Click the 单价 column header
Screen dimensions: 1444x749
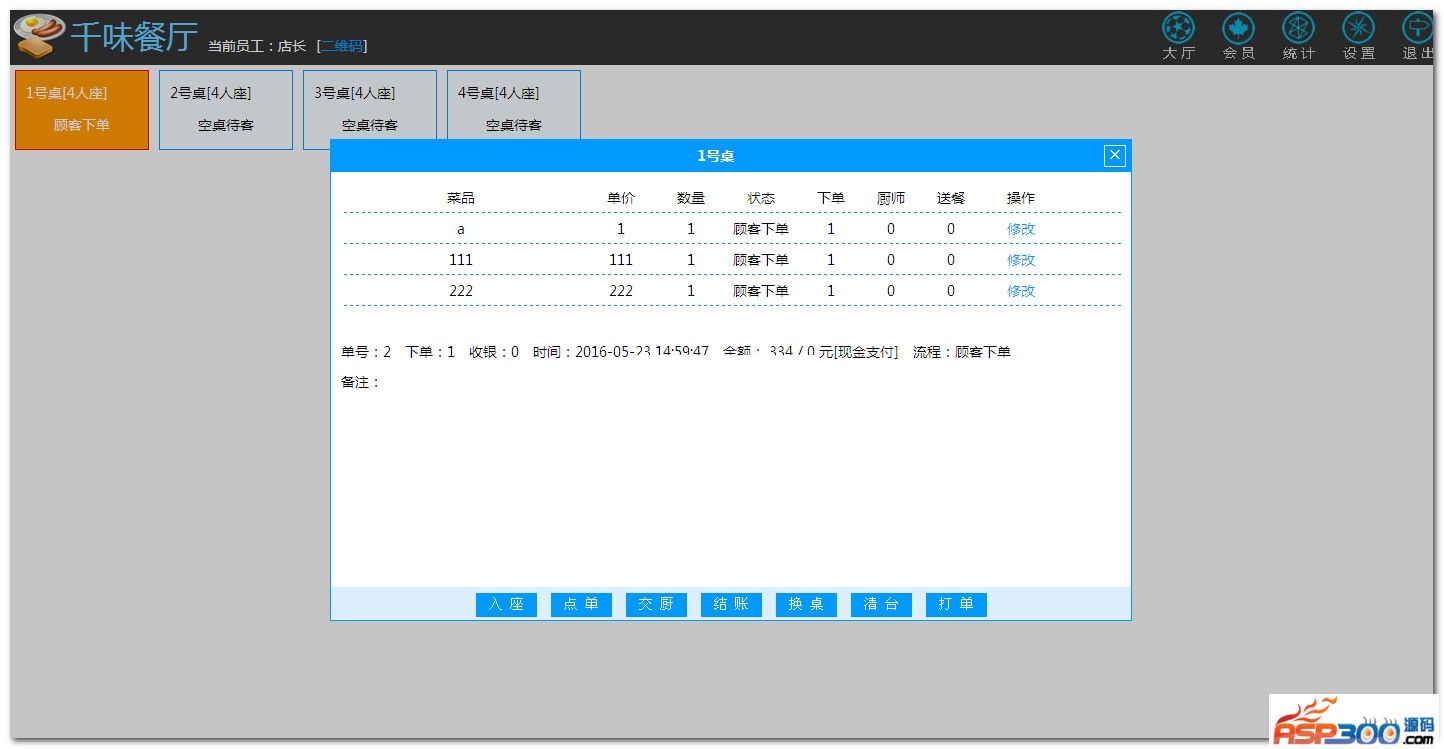pos(621,198)
